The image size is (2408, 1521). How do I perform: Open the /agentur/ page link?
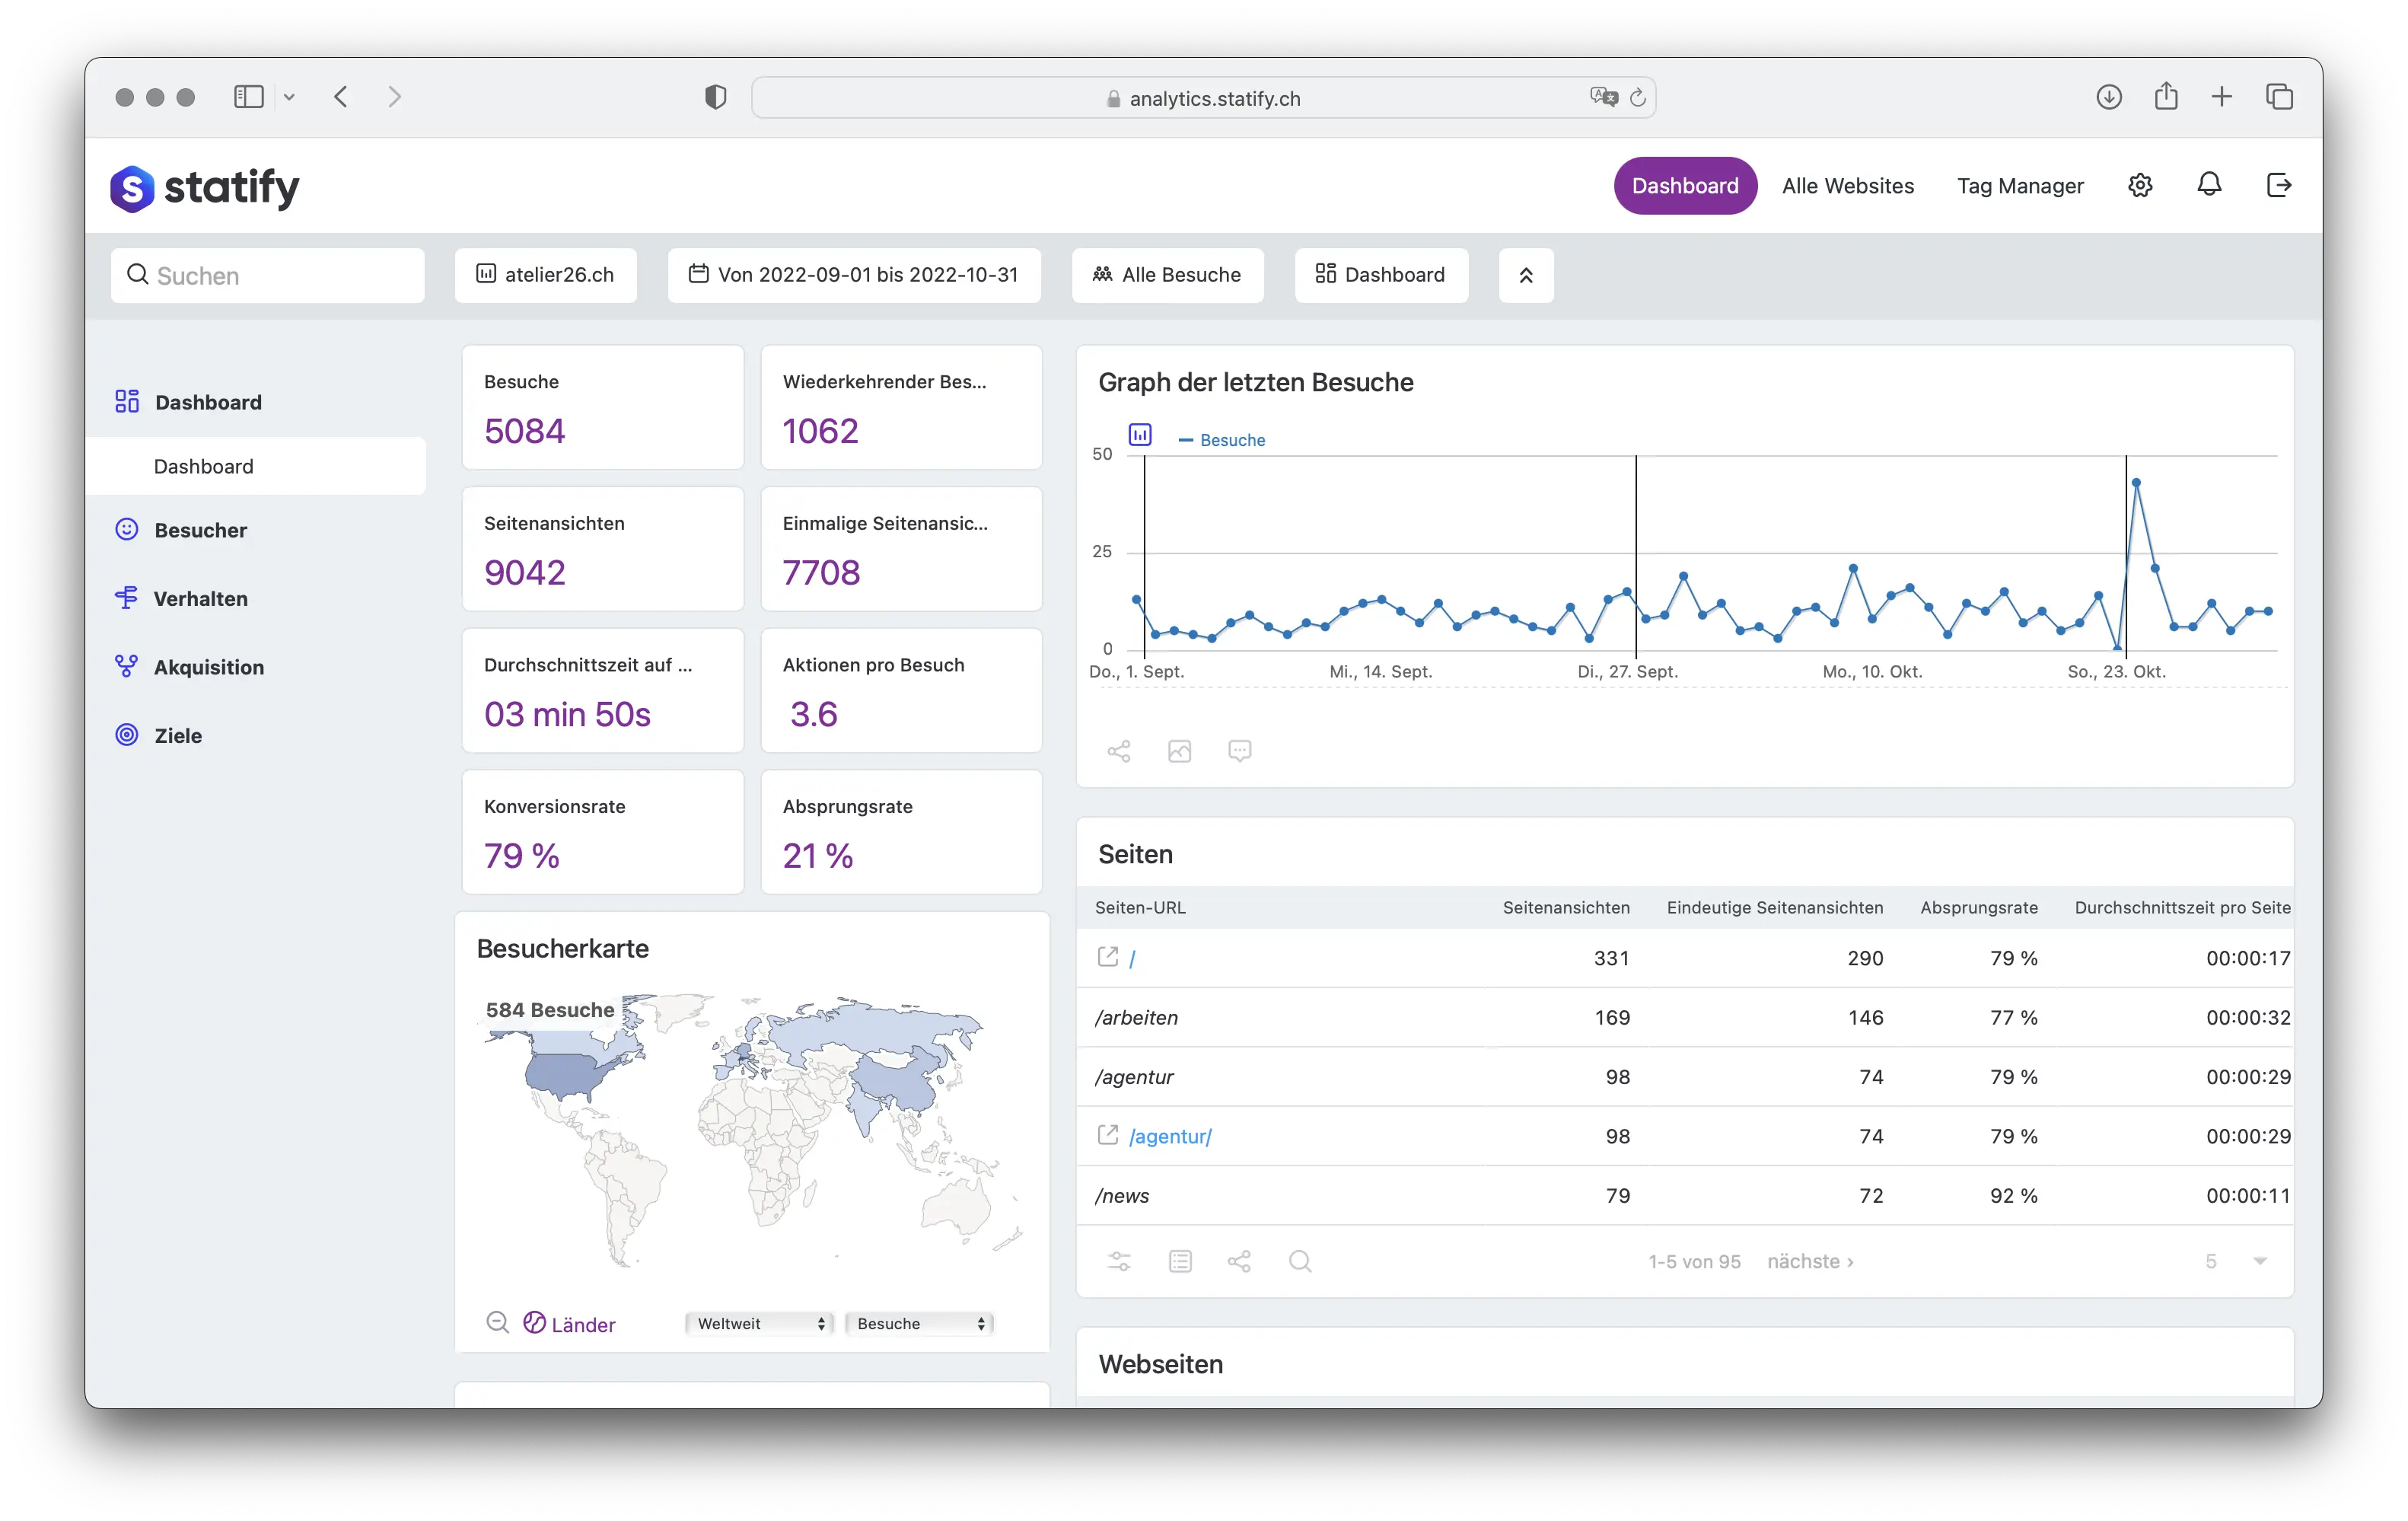click(1170, 1136)
